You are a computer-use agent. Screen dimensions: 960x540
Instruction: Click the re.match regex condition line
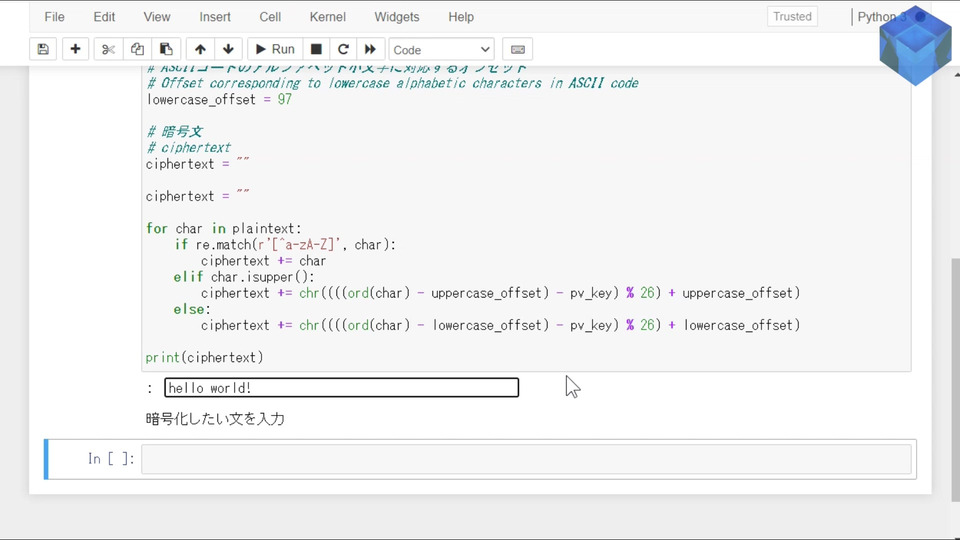point(285,245)
